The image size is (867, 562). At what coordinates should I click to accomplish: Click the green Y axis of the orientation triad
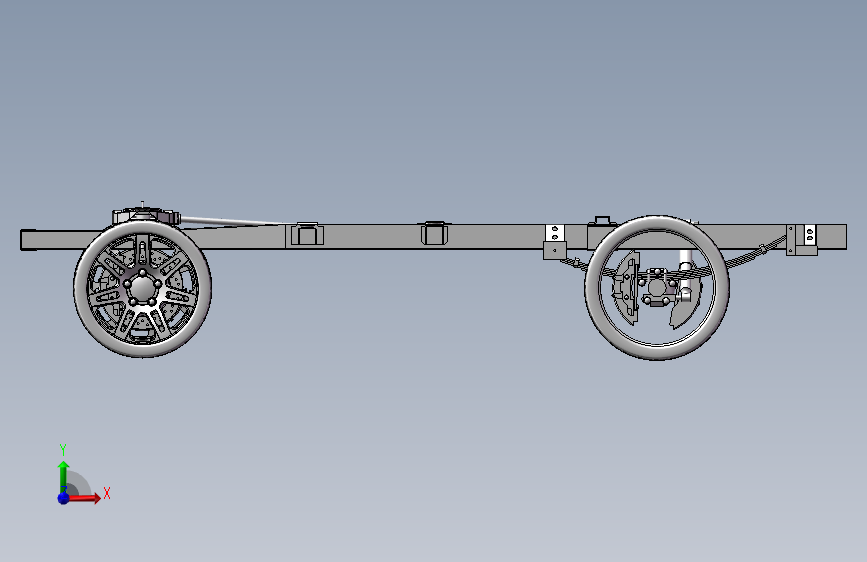point(64,476)
